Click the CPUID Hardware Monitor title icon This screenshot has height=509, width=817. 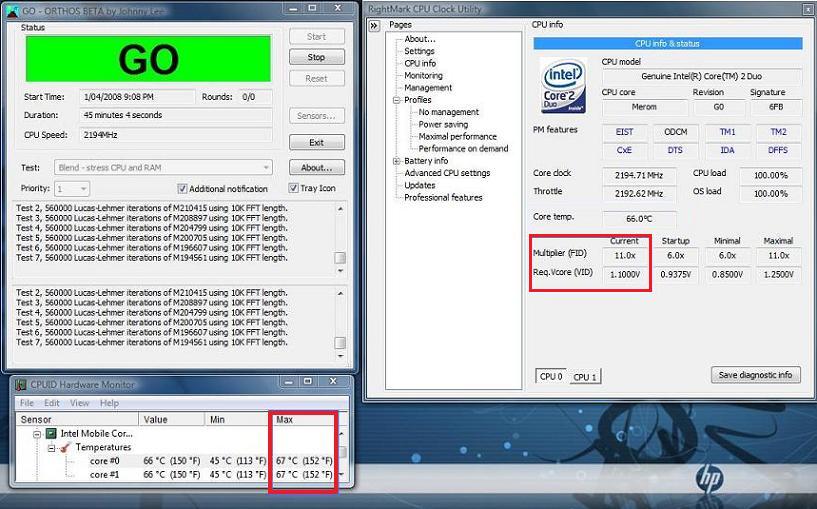click(x=21, y=384)
